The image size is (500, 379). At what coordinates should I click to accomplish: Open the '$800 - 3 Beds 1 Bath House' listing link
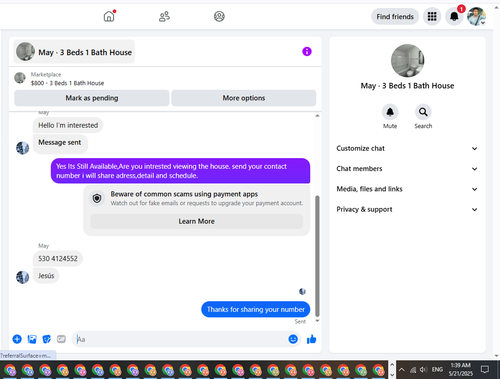[67, 83]
